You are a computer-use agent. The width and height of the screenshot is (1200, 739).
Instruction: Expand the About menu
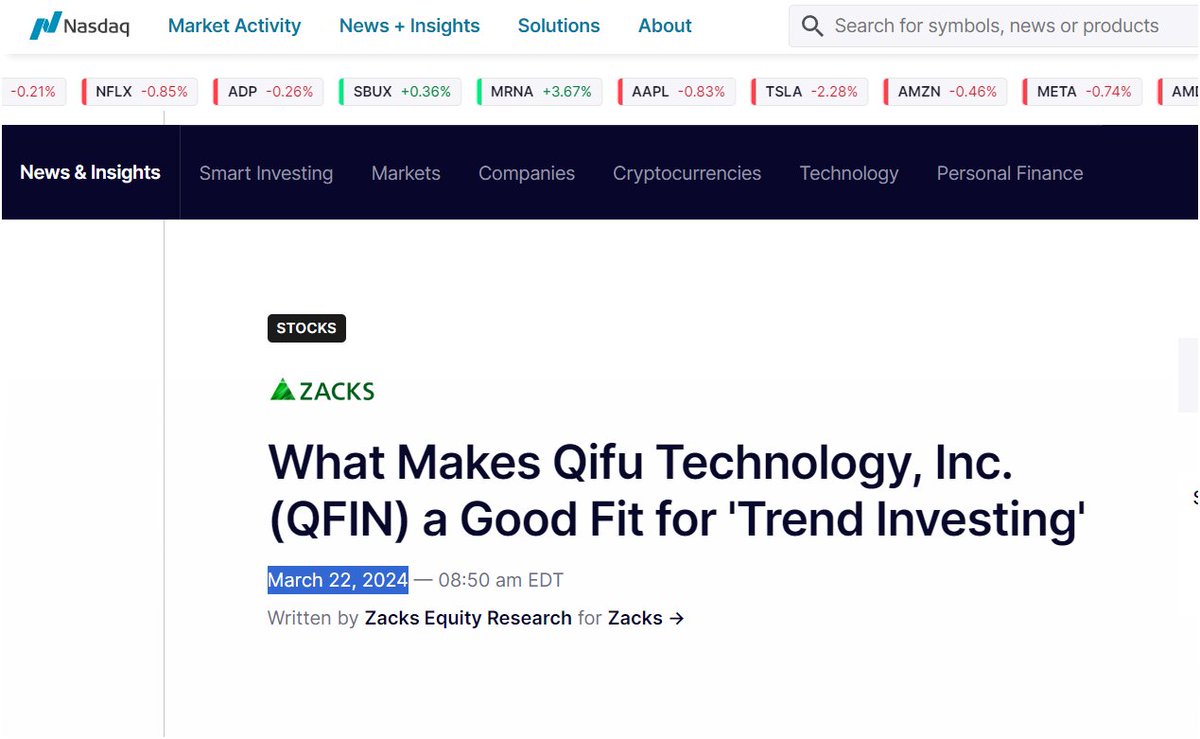tap(664, 26)
